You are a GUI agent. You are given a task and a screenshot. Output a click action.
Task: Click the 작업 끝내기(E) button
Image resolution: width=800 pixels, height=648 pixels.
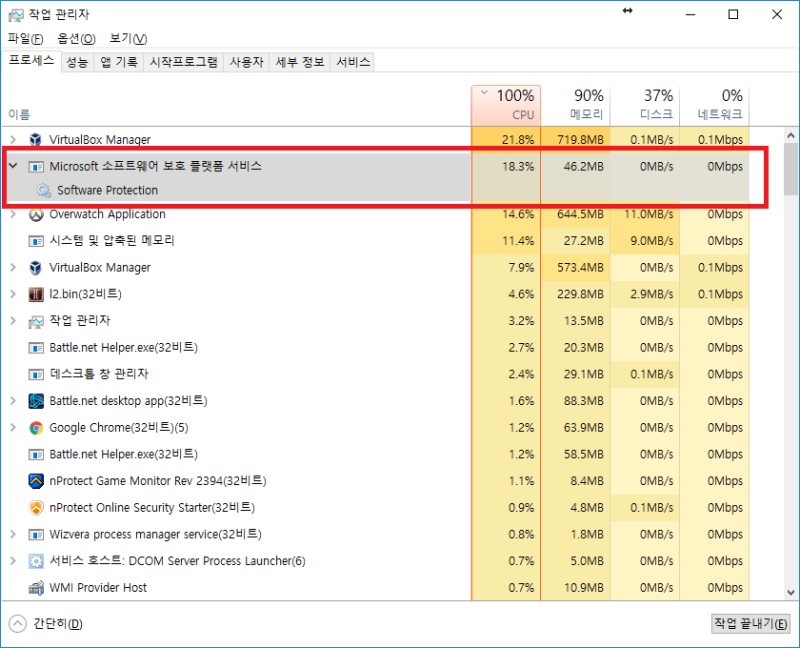[x=751, y=624]
